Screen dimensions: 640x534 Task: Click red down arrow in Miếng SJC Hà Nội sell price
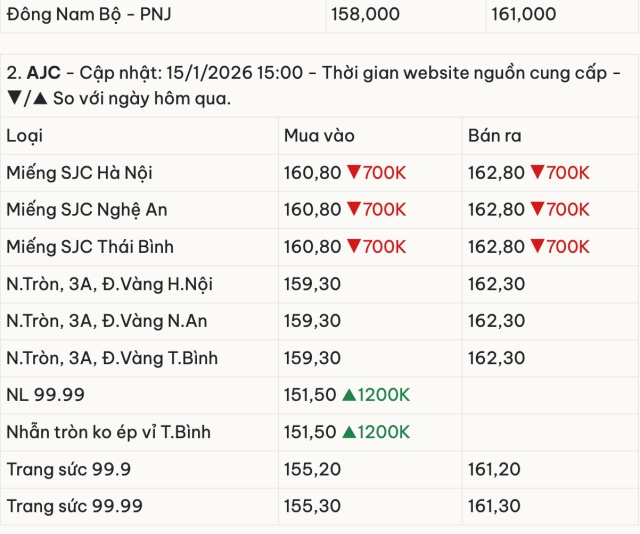click(537, 173)
